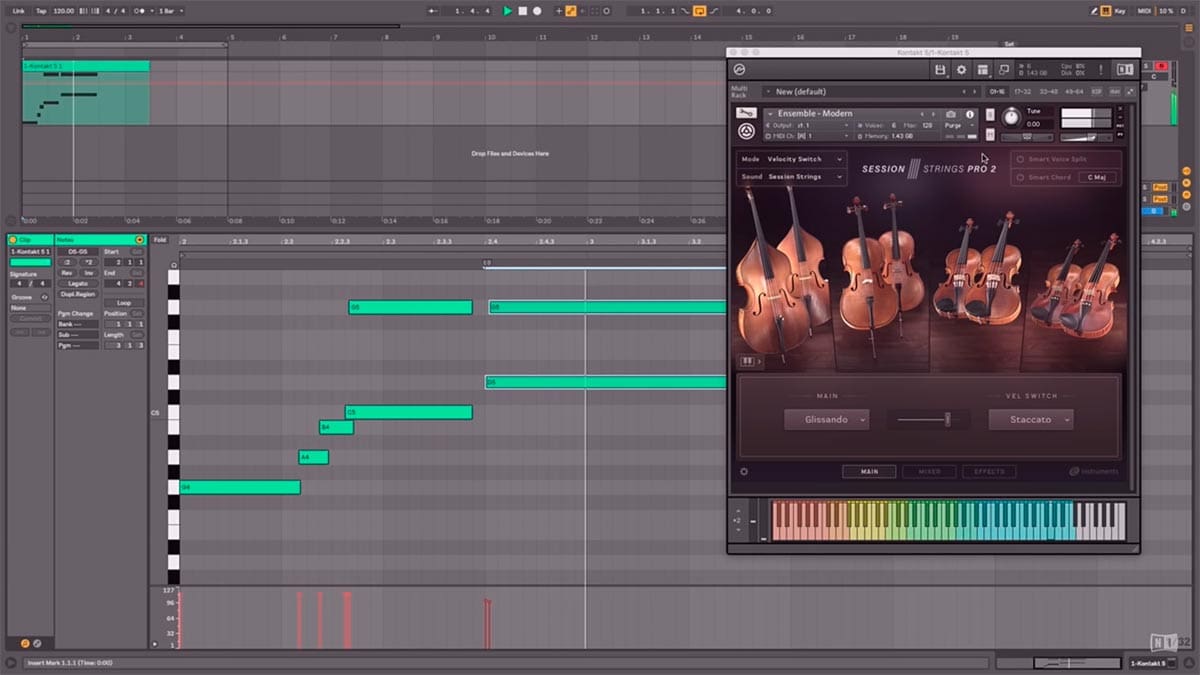Select the A4 note in the piano roll
The height and width of the screenshot is (675, 1200).
[x=313, y=457]
